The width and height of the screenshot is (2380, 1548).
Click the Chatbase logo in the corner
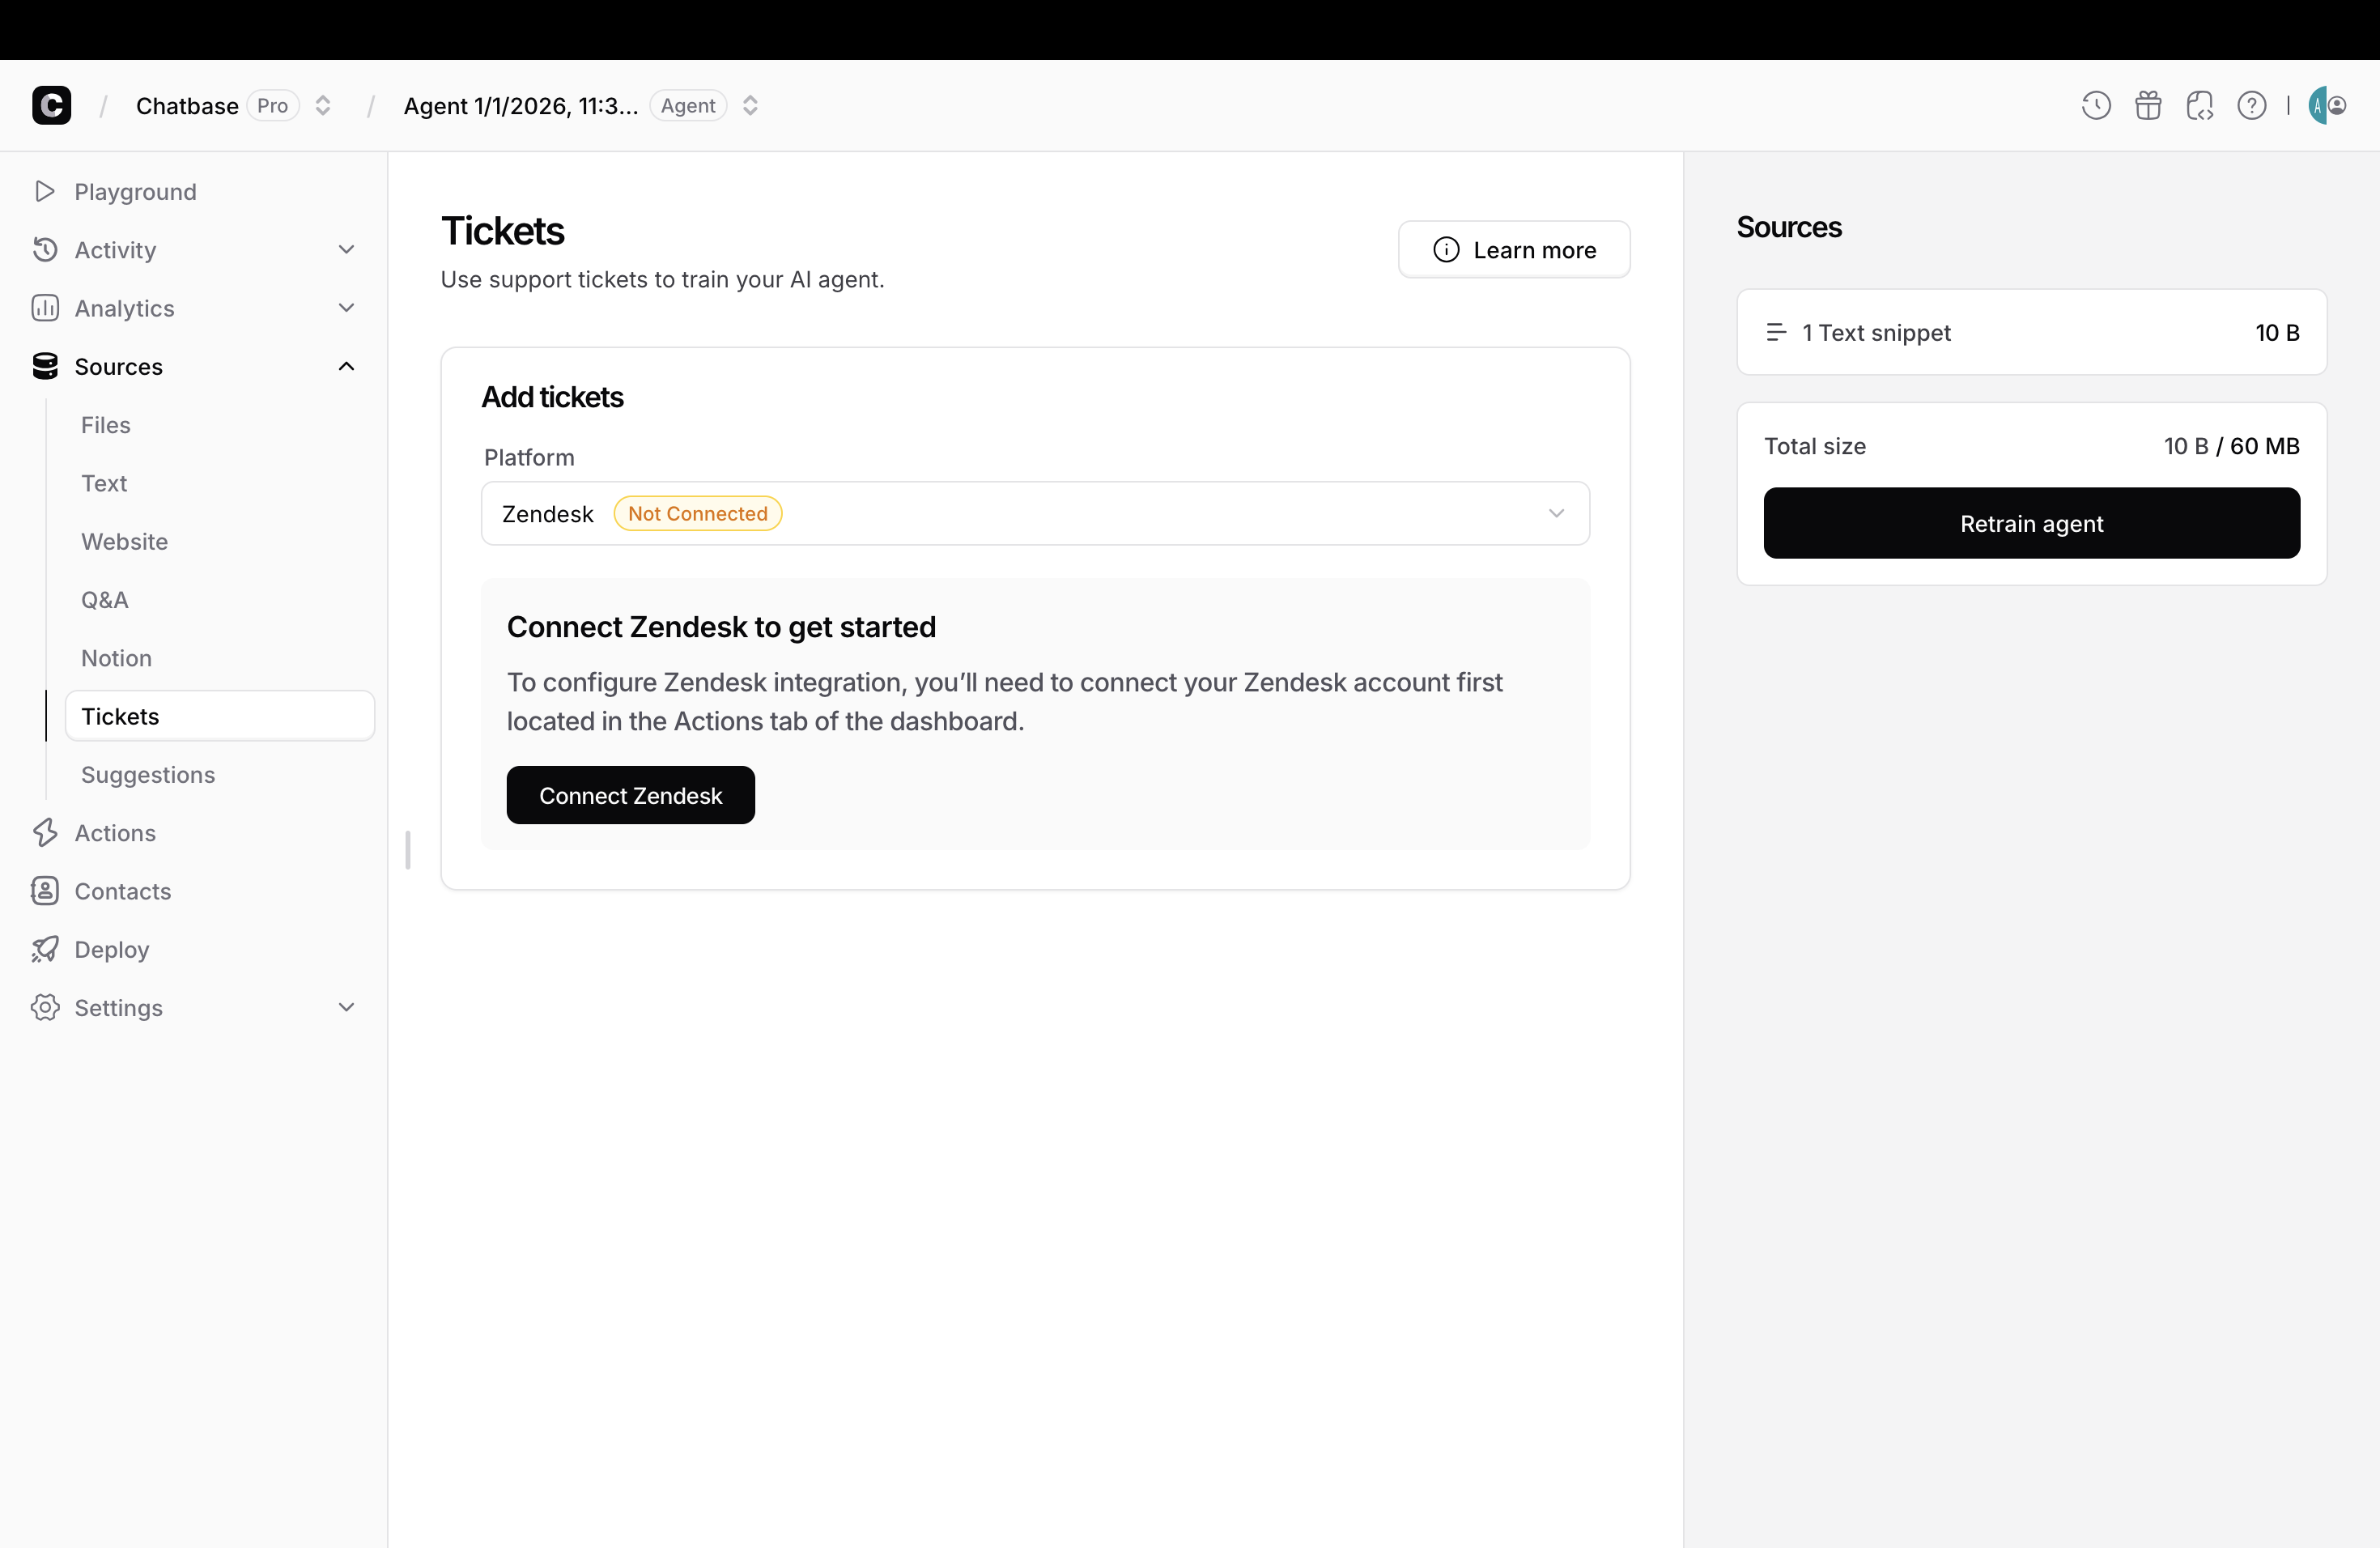tap(51, 105)
